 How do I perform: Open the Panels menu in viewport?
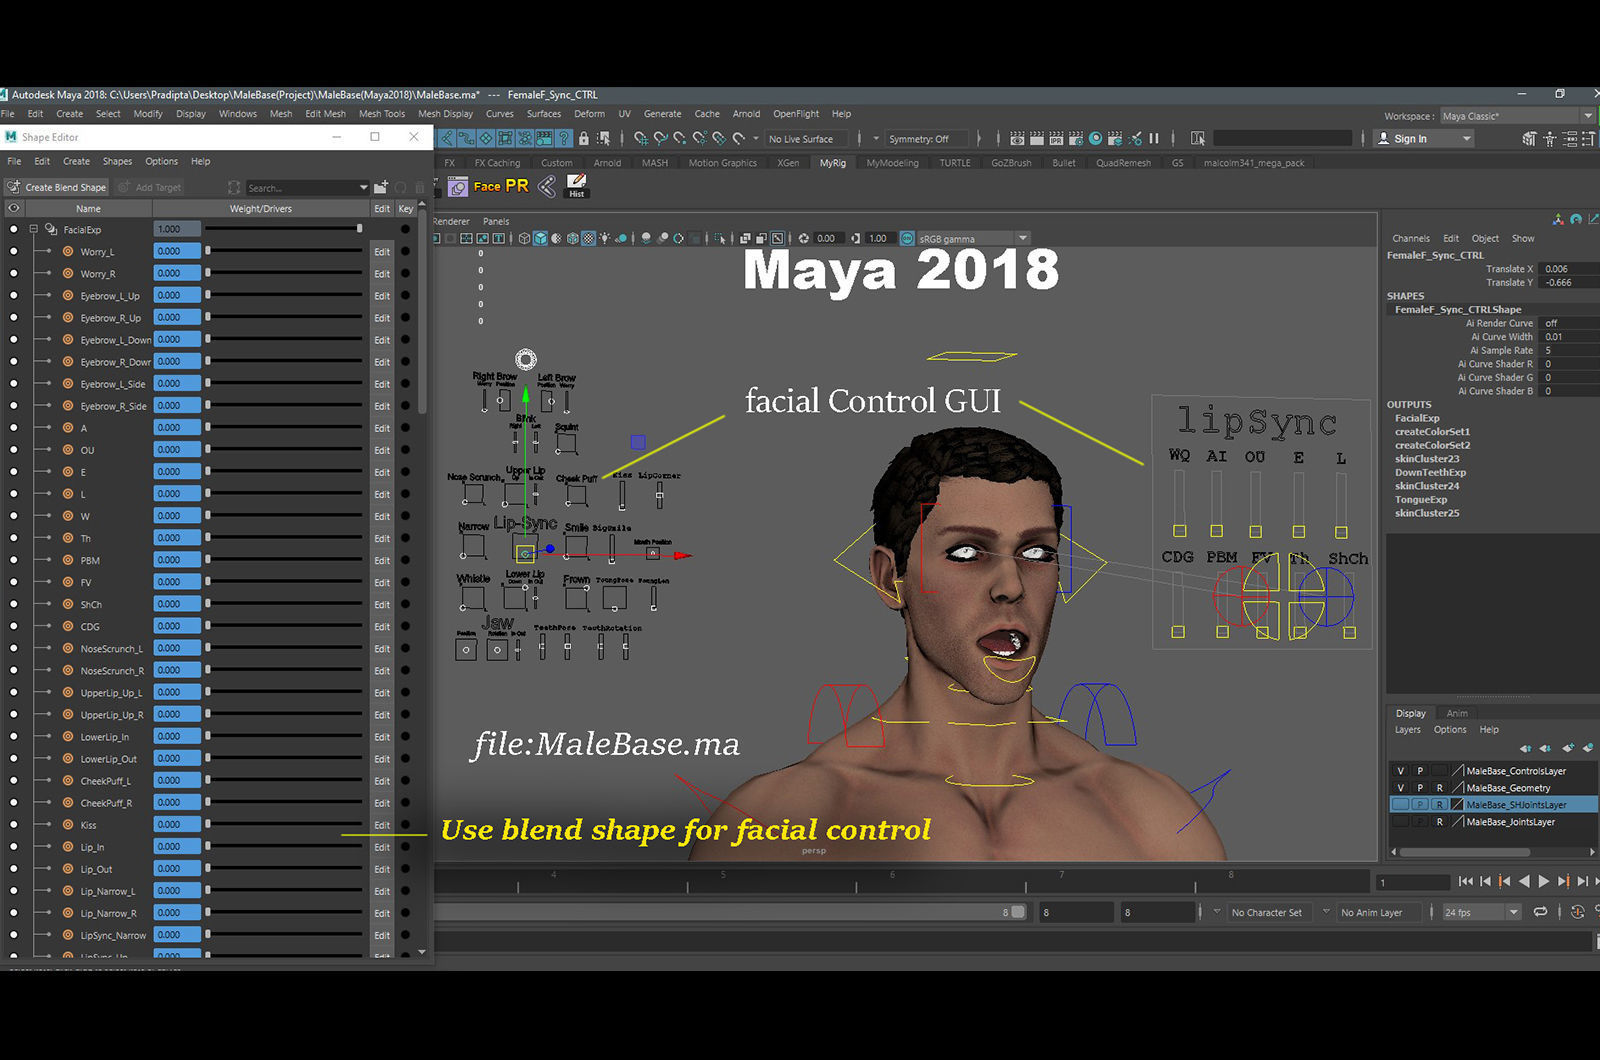(496, 221)
